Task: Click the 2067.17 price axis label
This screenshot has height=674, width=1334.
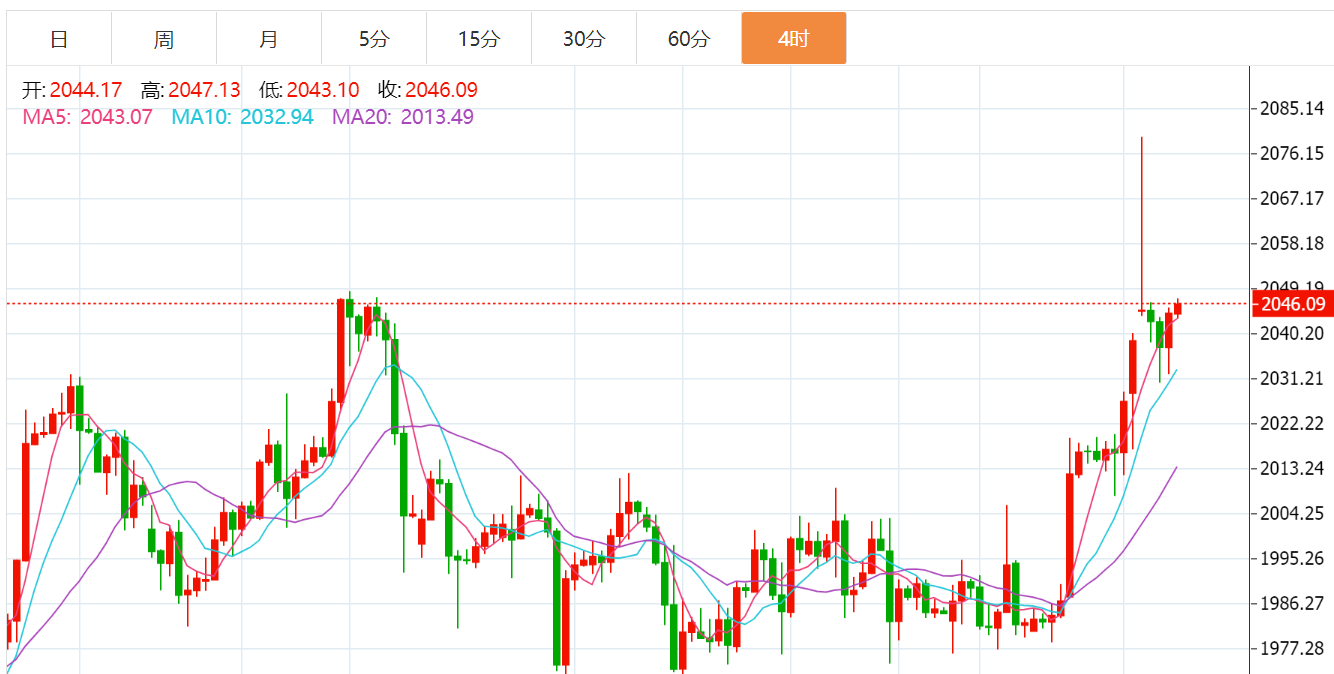Action: click(1292, 198)
